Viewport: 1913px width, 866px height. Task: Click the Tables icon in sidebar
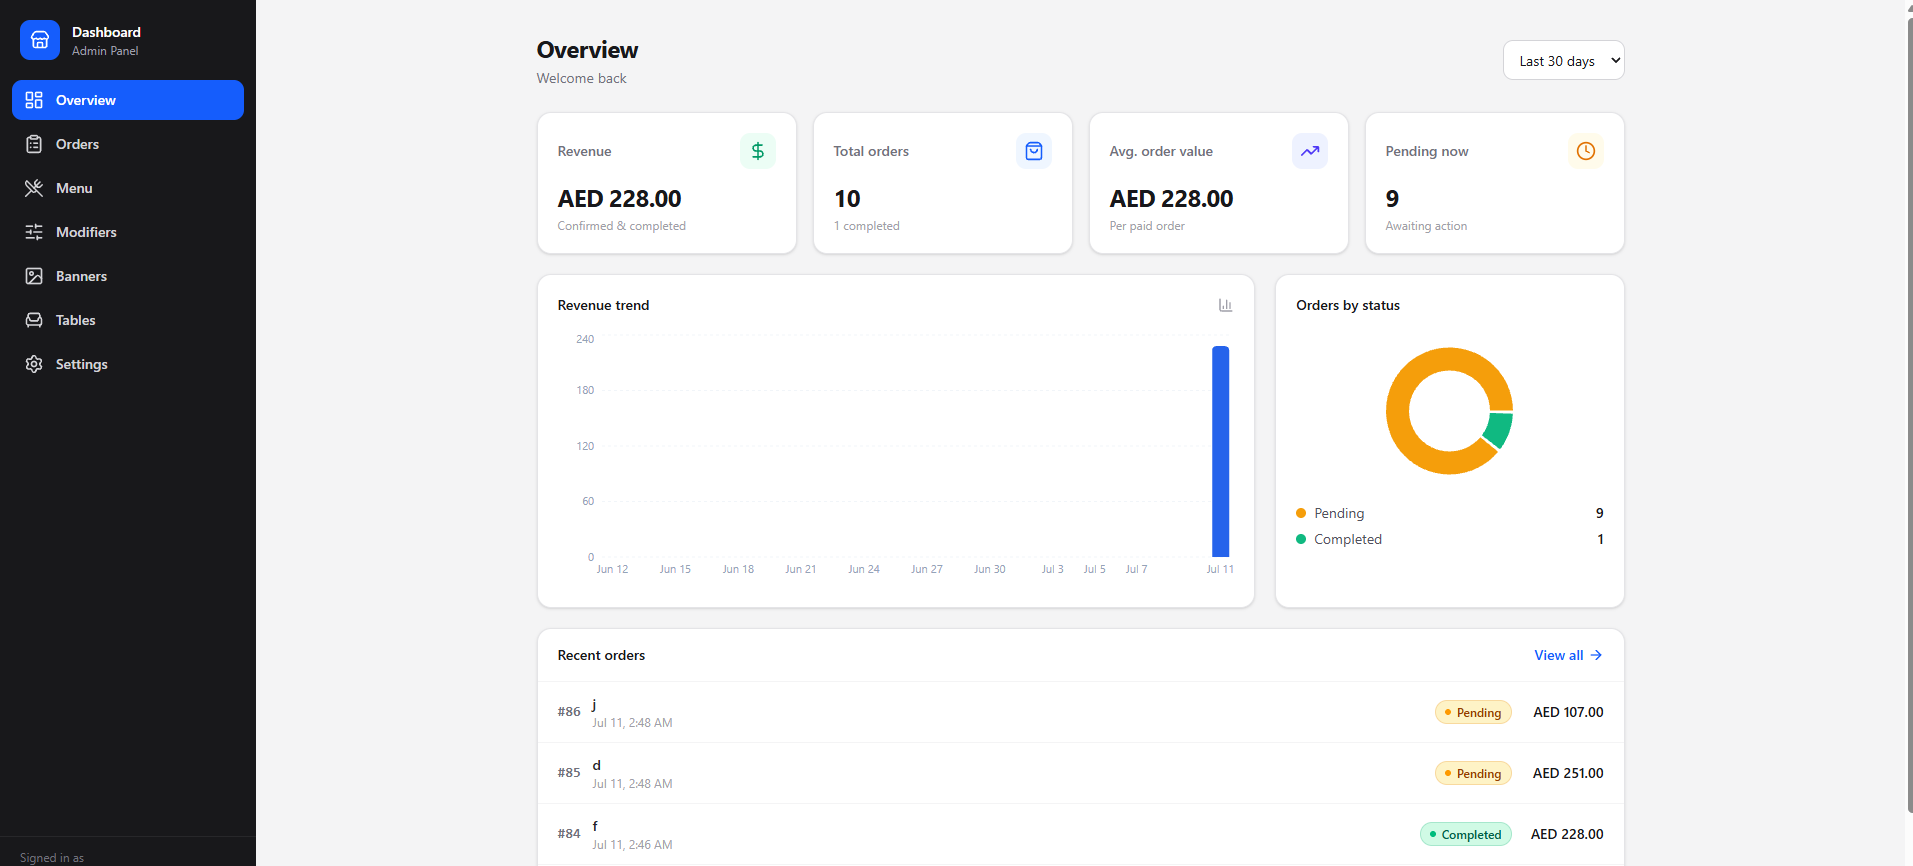(34, 320)
